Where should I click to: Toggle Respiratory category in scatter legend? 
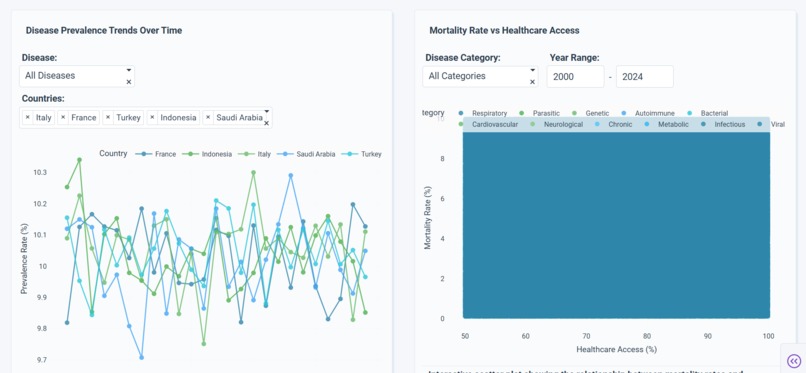[483, 113]
